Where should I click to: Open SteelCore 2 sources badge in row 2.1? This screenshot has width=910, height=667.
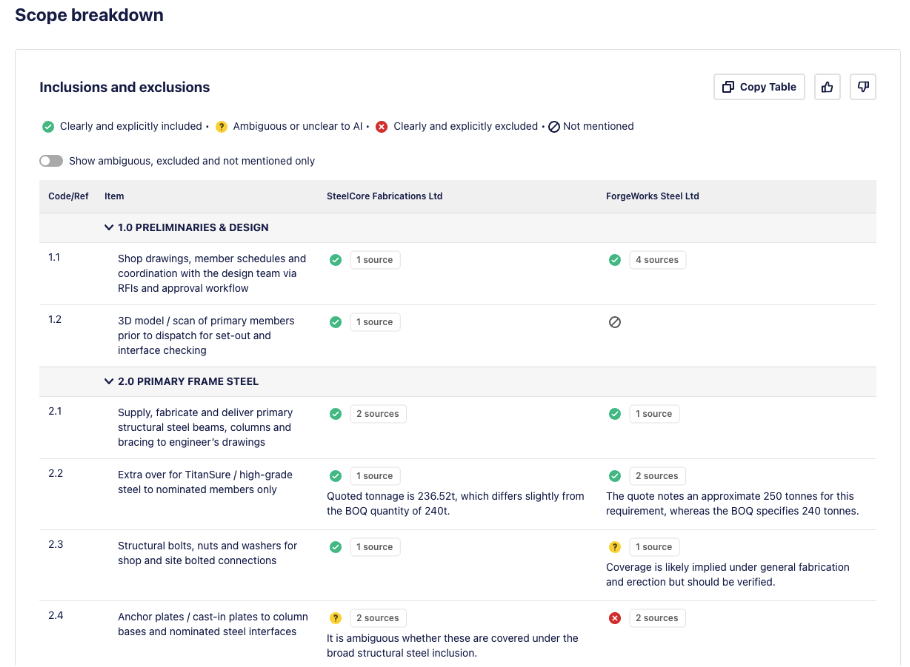(x=378, y=414)
